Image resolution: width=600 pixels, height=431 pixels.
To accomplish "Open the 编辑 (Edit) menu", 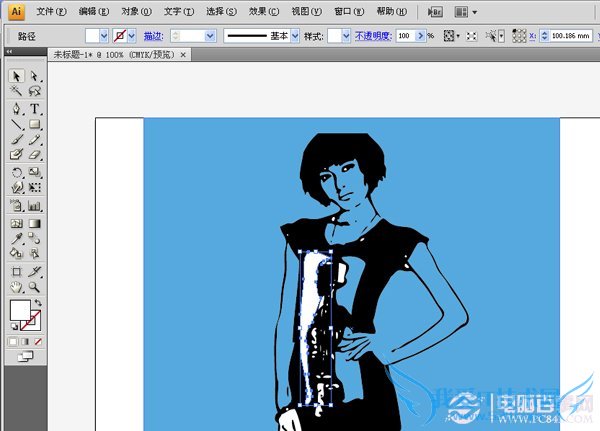I will click(94, 11).
